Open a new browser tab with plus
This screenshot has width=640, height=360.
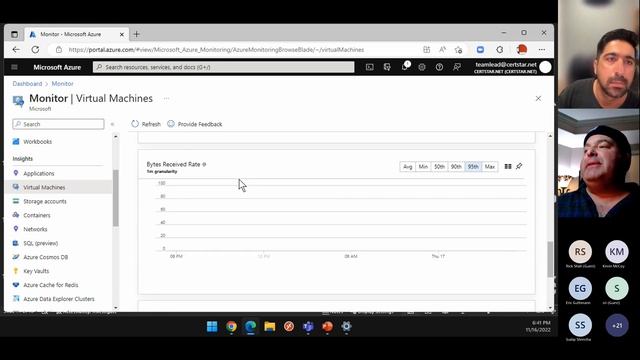pos(136,34)
